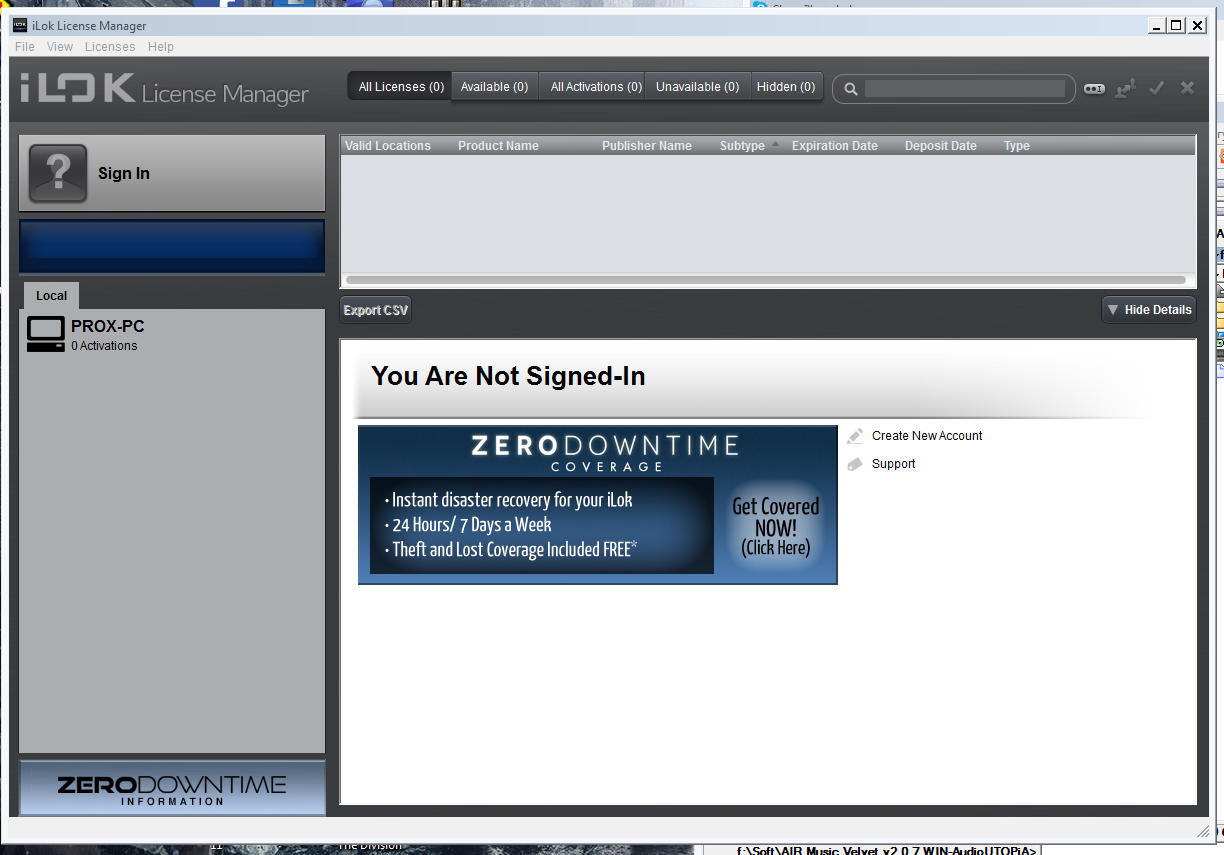Image resolution: width=1224 pixels, height=855 pixels.
Task: Click the Sign In button
Action: click(x=172, y=173)
